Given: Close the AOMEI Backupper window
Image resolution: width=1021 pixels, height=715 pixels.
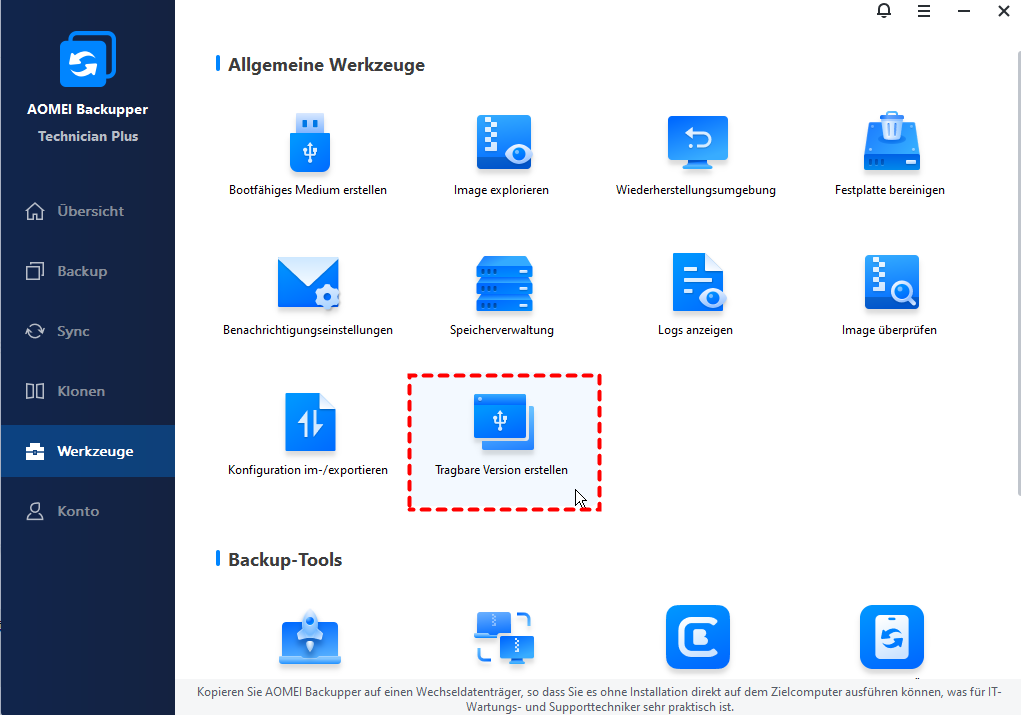Looking at the screenshot, I should (x=1003, y=11).
